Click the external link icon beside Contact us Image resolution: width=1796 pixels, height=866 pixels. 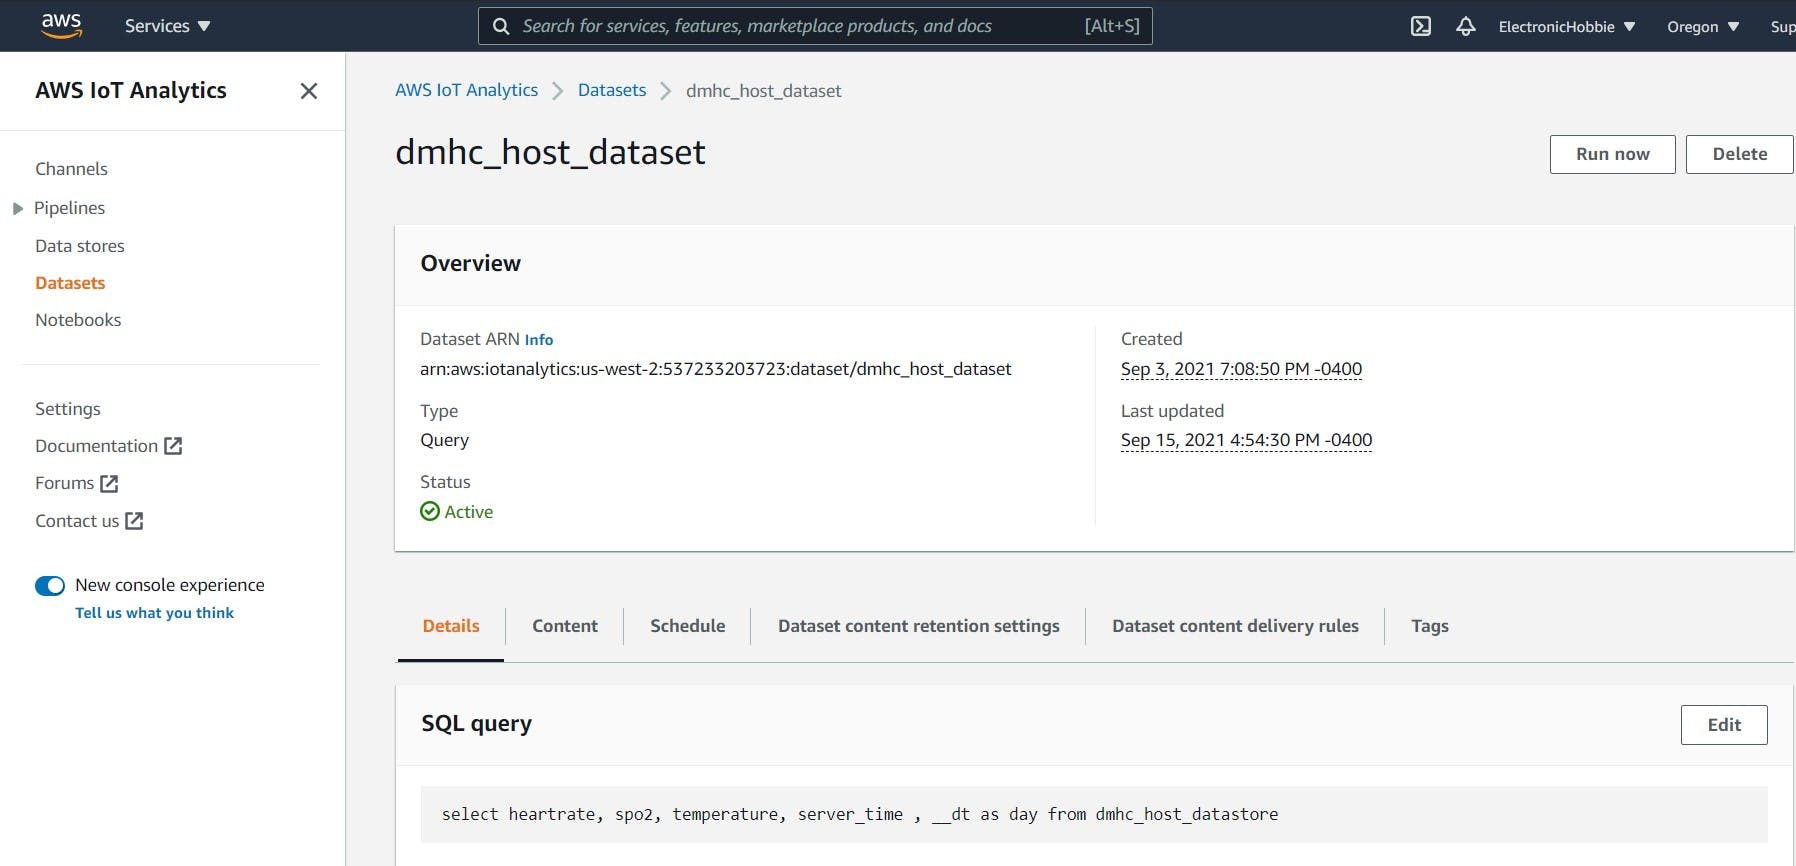point(134,521)
